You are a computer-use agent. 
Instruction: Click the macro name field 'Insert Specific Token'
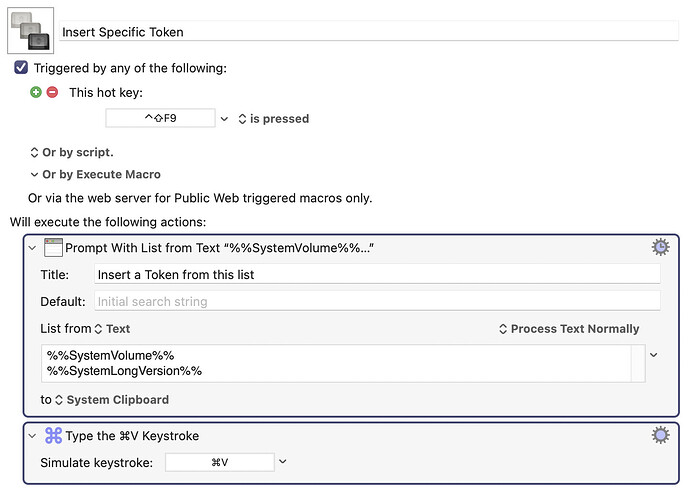click(x=368, y=32)
